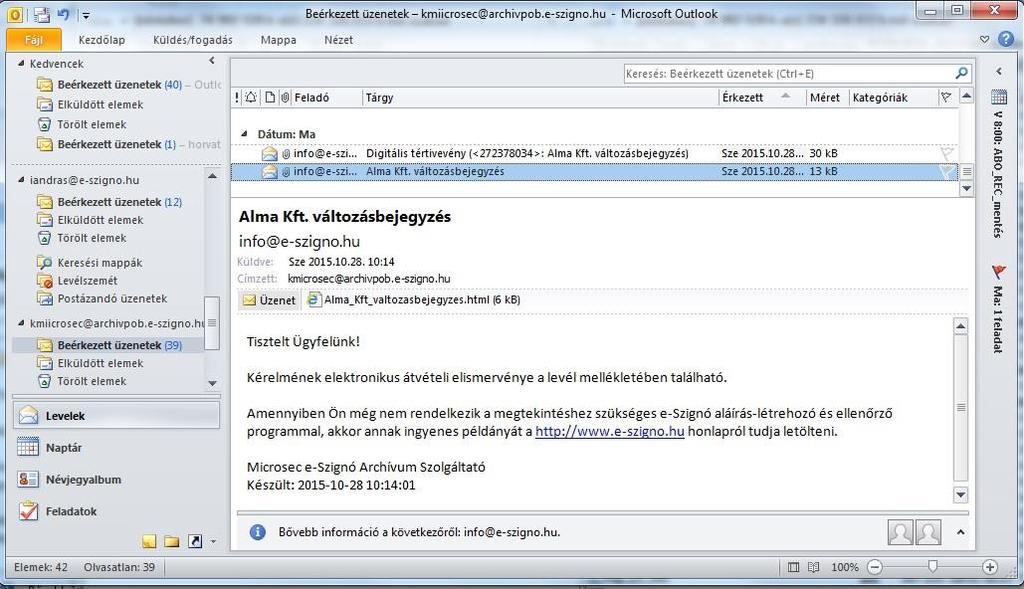1024x589 pixels.
Task: Select the Digitális tértivevény message
Action: pos(594,153)
